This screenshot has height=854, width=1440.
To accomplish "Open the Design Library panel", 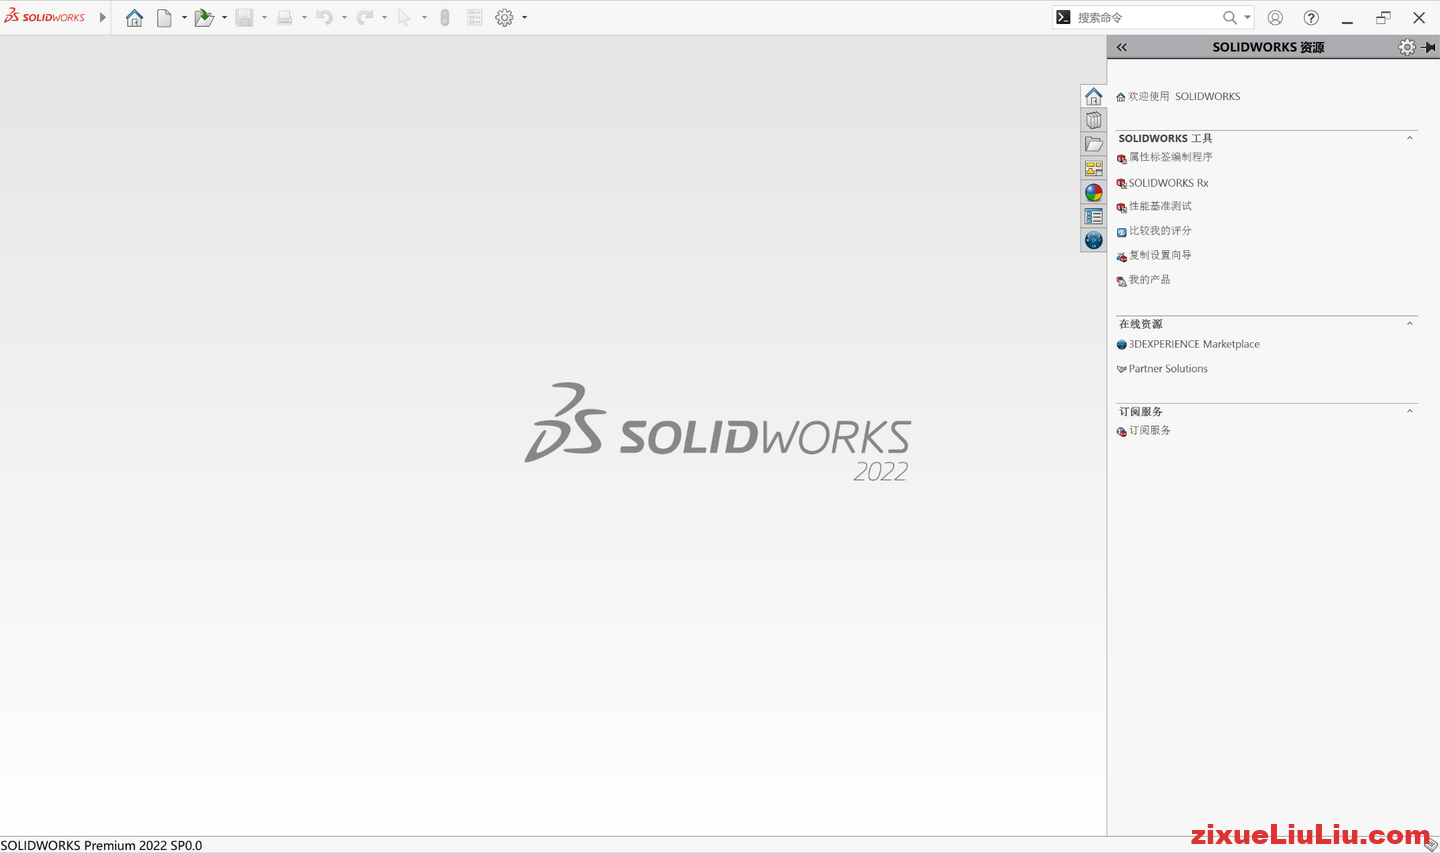I will pos(1093,119).
